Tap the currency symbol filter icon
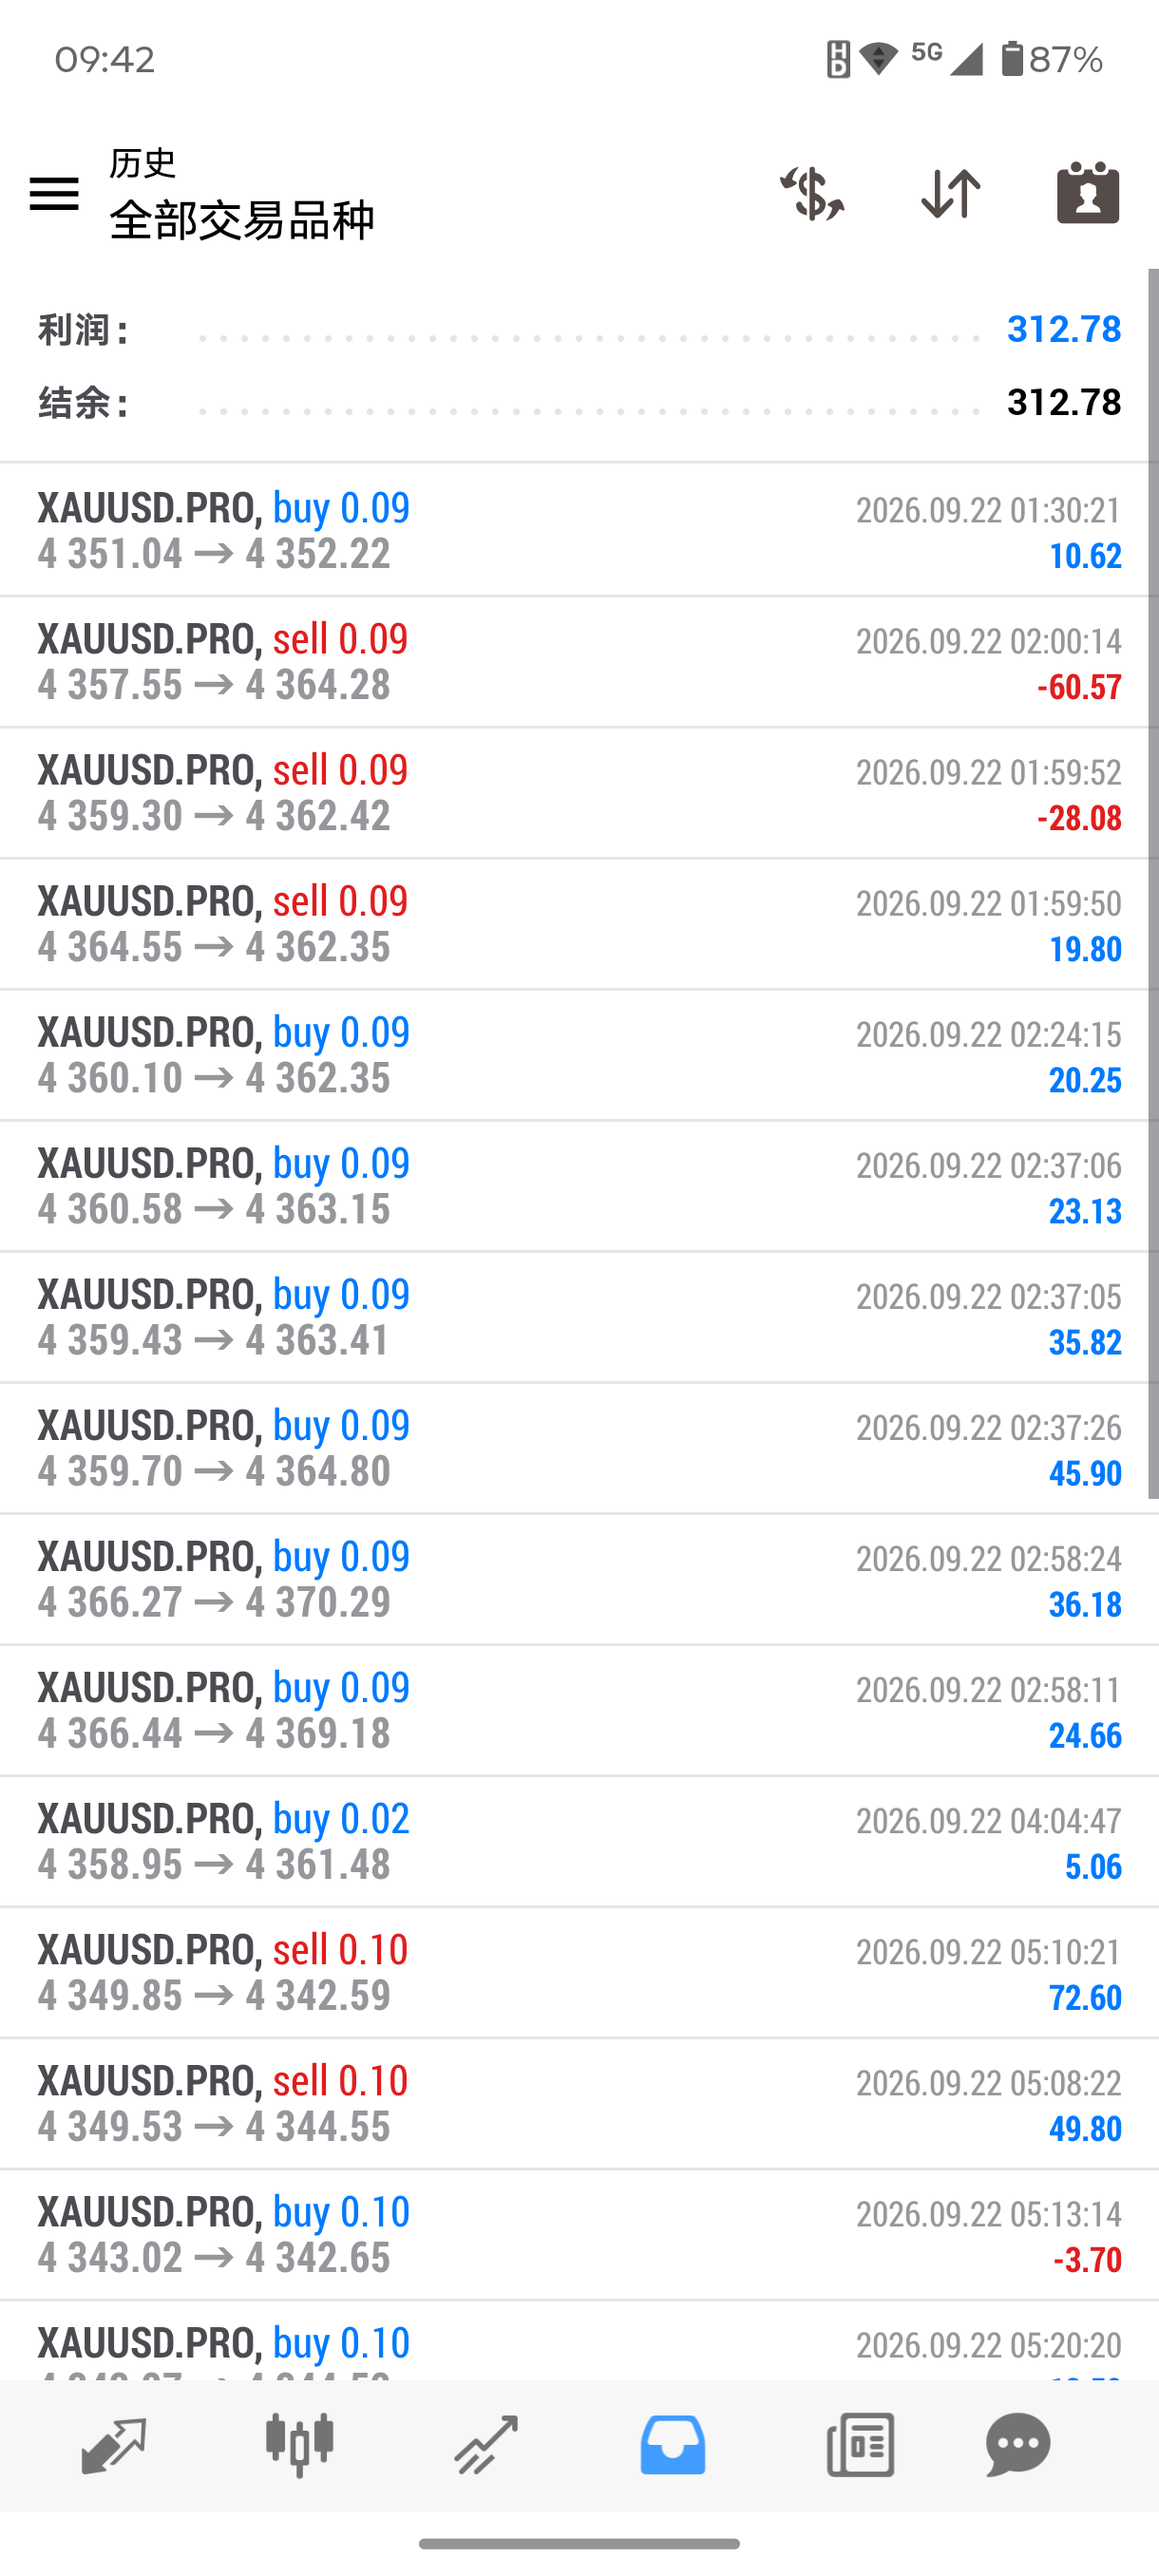Viewport: 1159px width, 2576px height. pyautogui.click(x=812, y=193)
